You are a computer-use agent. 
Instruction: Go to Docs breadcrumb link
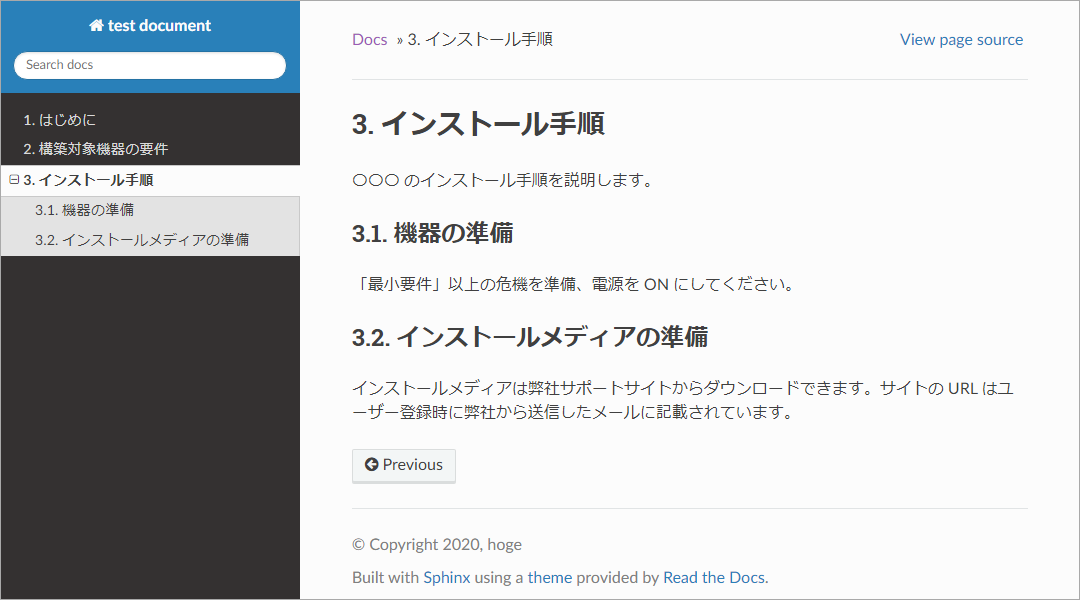(x=370, y=40)
